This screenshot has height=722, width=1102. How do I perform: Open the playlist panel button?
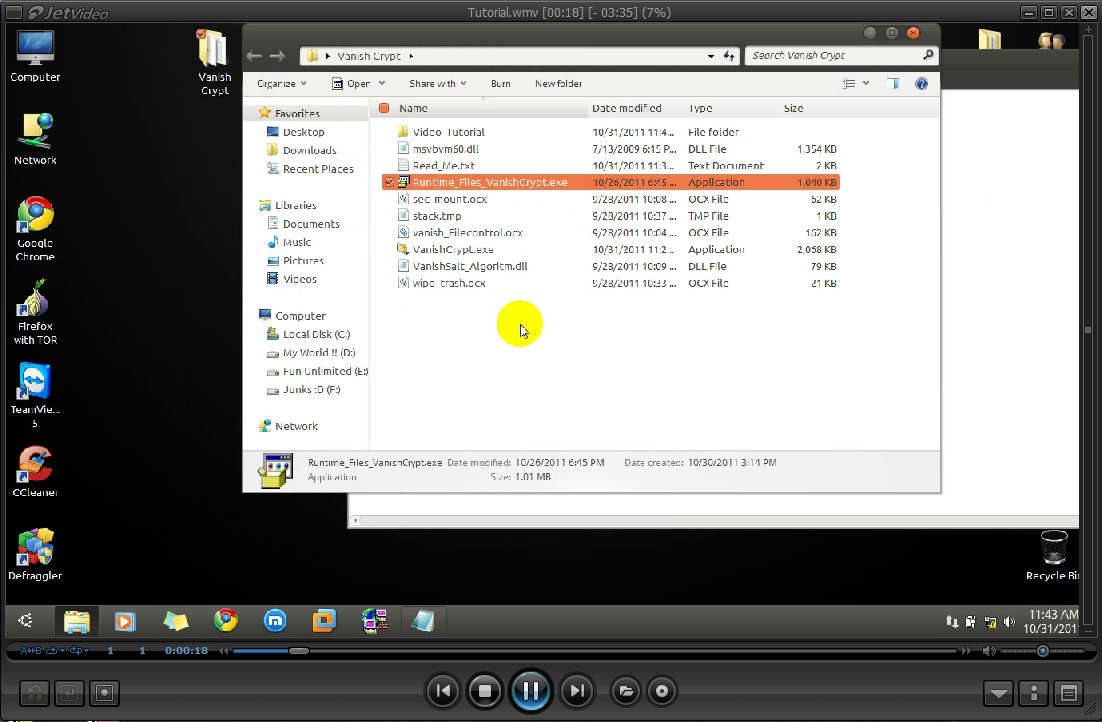tap(1068, 692)
